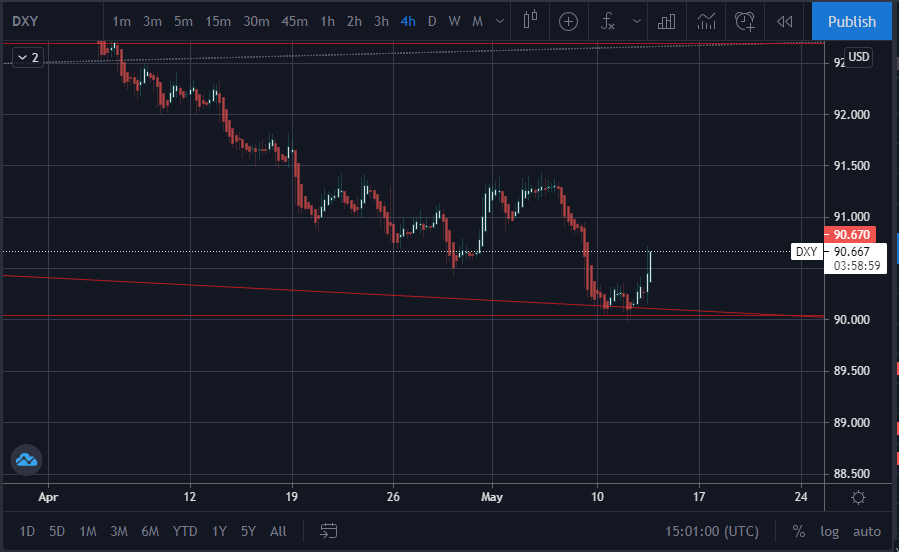The width and height of the screenshot is (899, 552).
Task: Click the red 90.670 price label
Action: pyautogui.click(x=850, y=234)
